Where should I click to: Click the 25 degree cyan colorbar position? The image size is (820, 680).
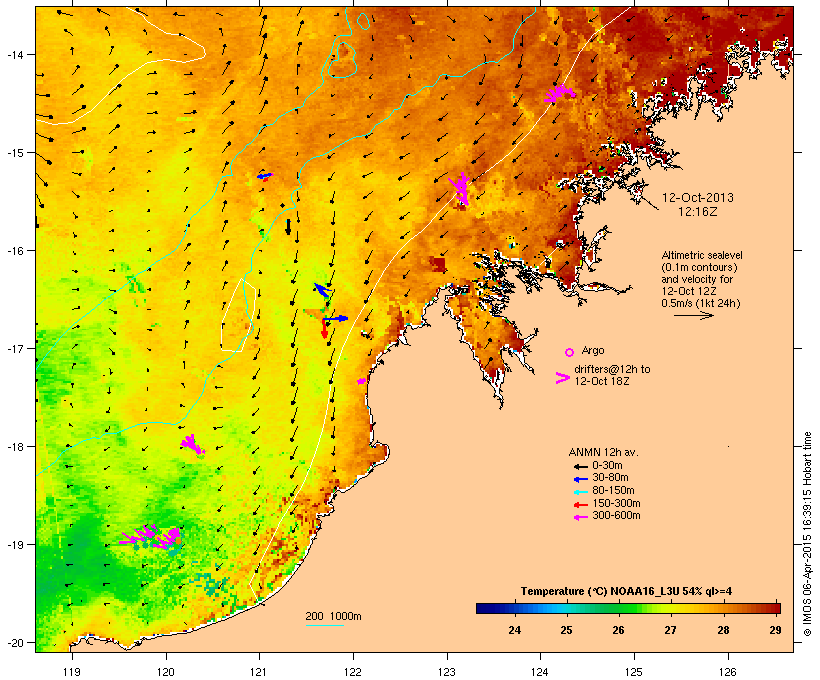pyautogui.click(x=566, y=608)
